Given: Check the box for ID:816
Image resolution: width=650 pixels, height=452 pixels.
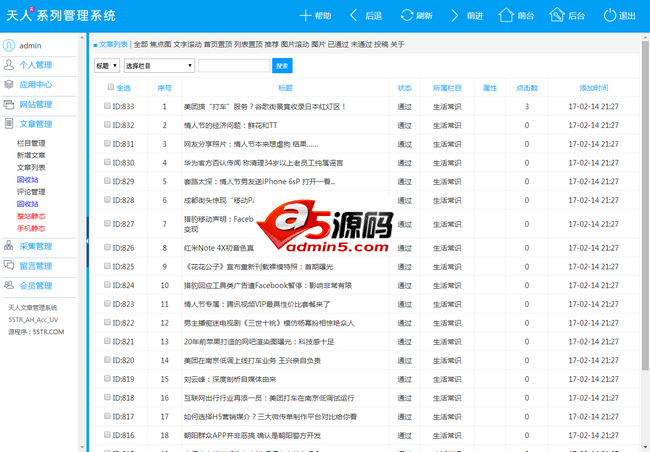Looking at the screenshot, I should (x=107, y=435).
